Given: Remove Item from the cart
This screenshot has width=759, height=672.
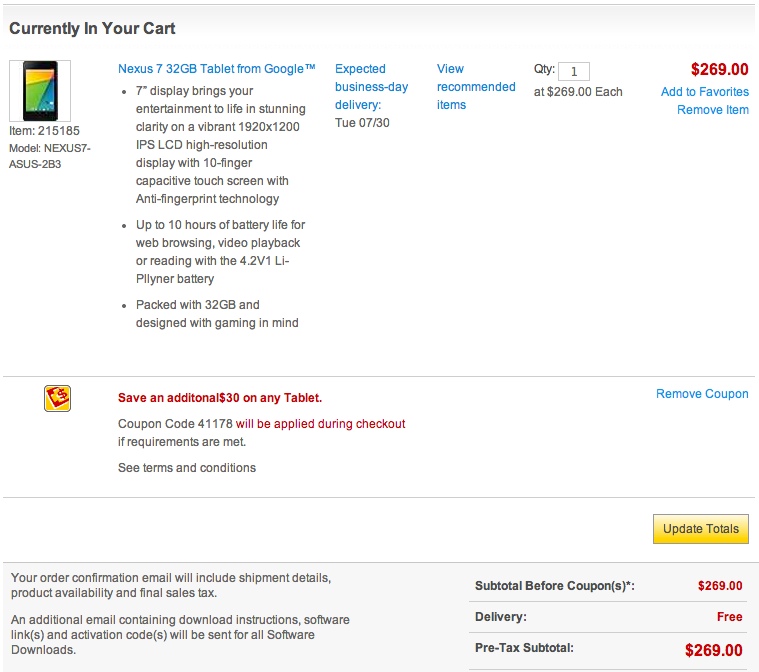Looking at the screenshot, I should click(x=712, y=110).
